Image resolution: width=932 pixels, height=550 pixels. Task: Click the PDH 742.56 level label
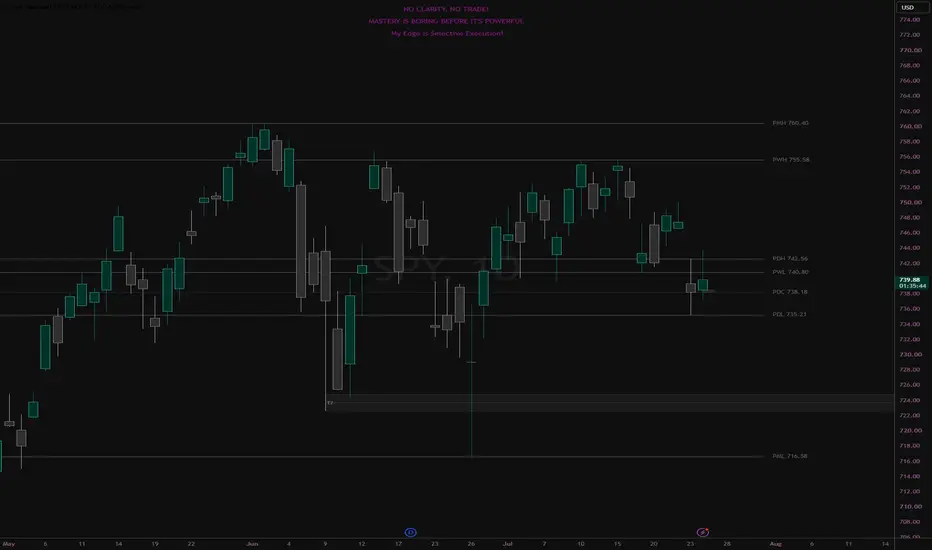[790, 259]
